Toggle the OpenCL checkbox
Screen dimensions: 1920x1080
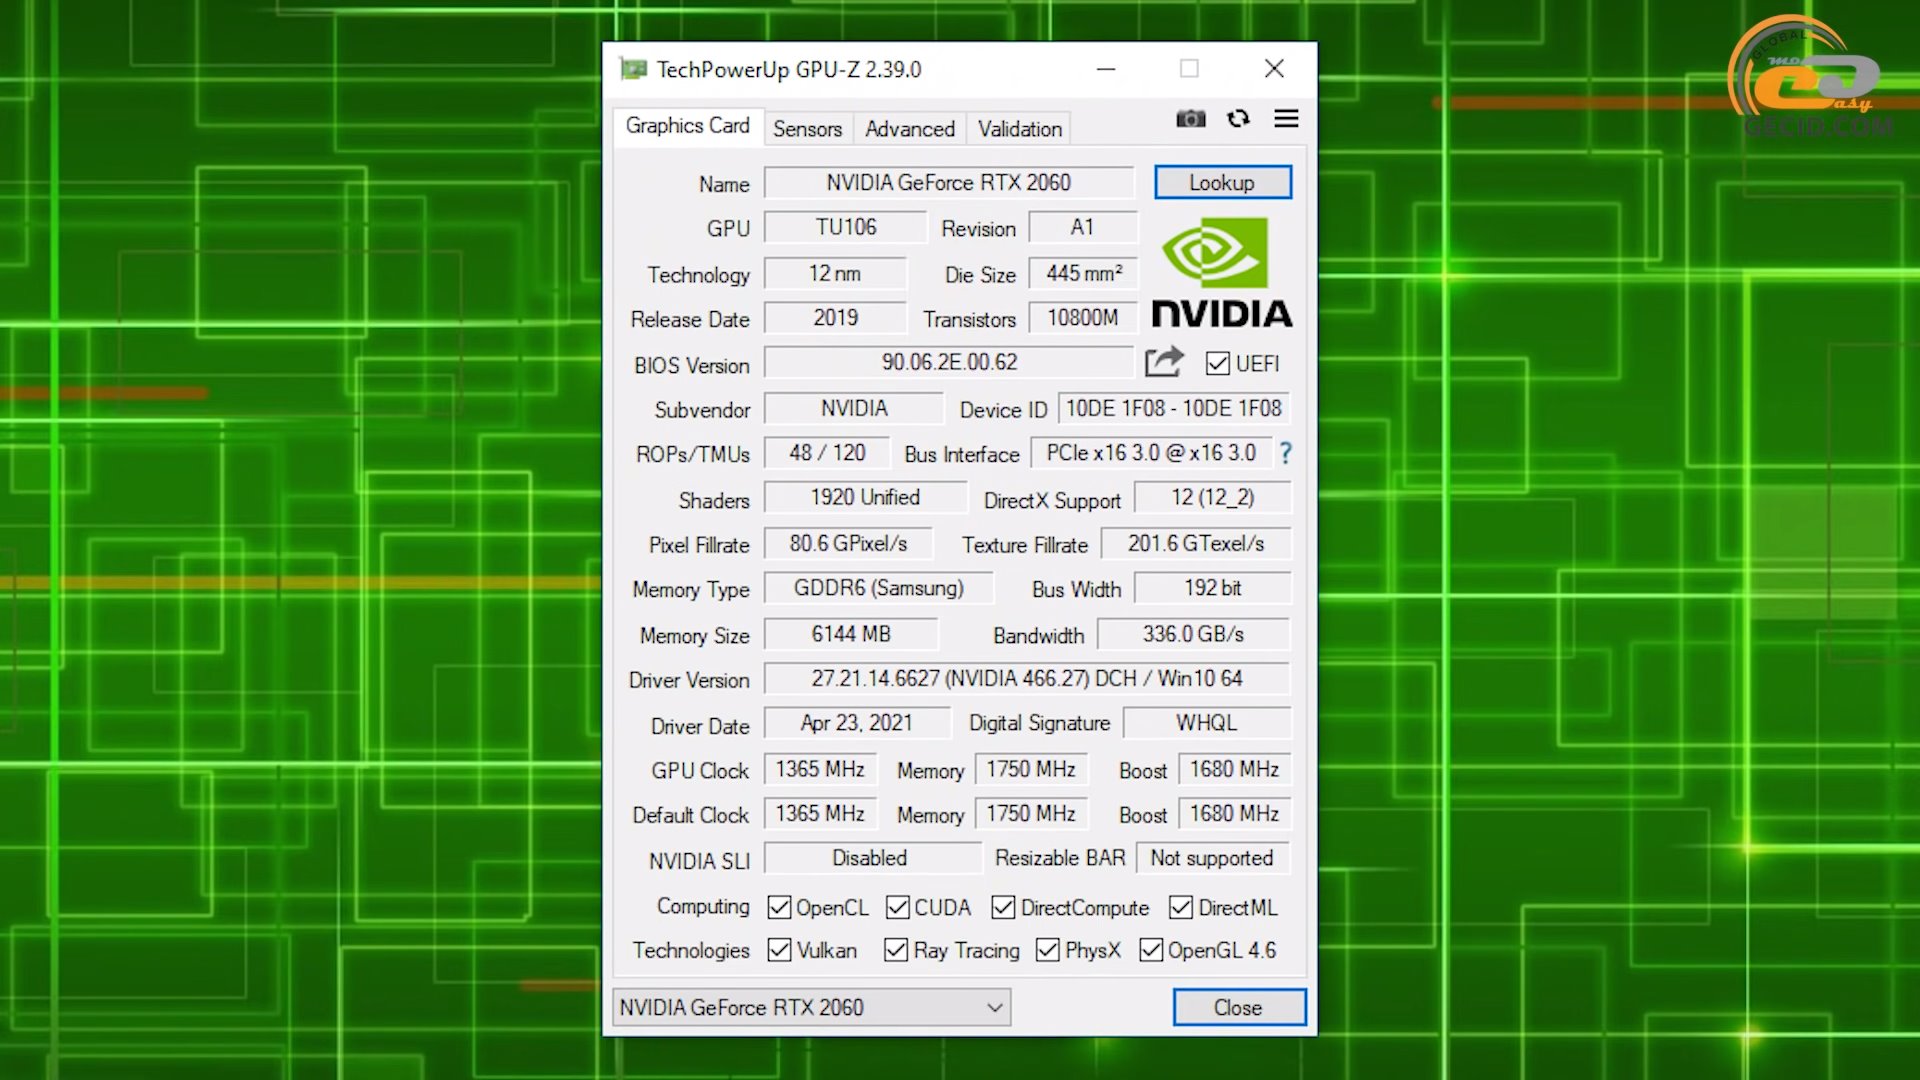[779, 907]
